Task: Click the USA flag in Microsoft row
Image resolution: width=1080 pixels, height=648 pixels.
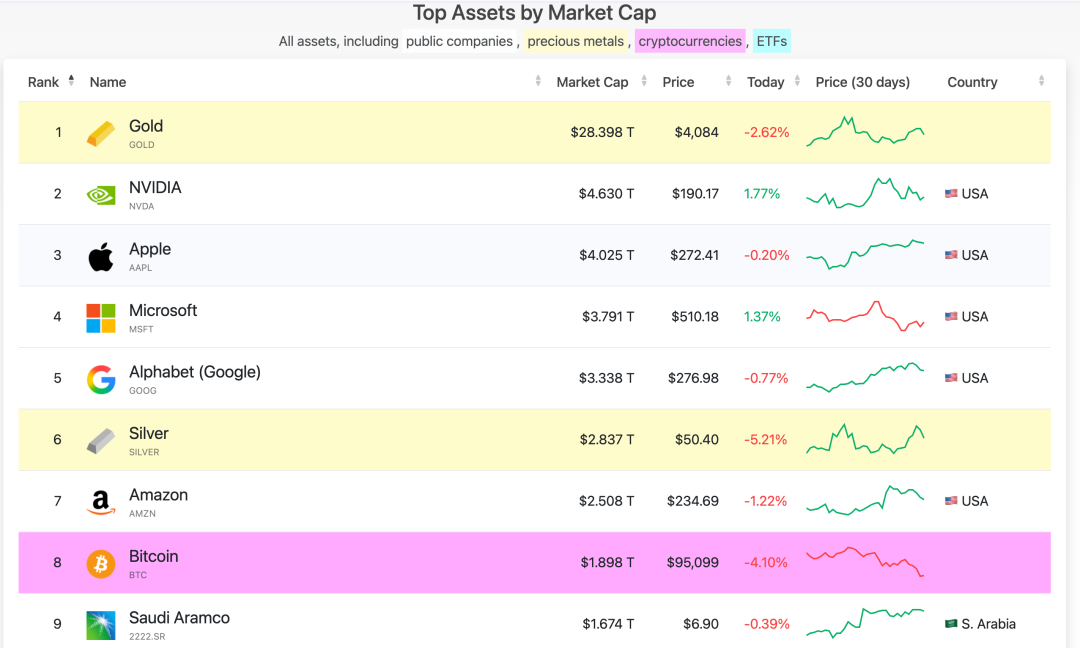Action: (x=951, y=317)
